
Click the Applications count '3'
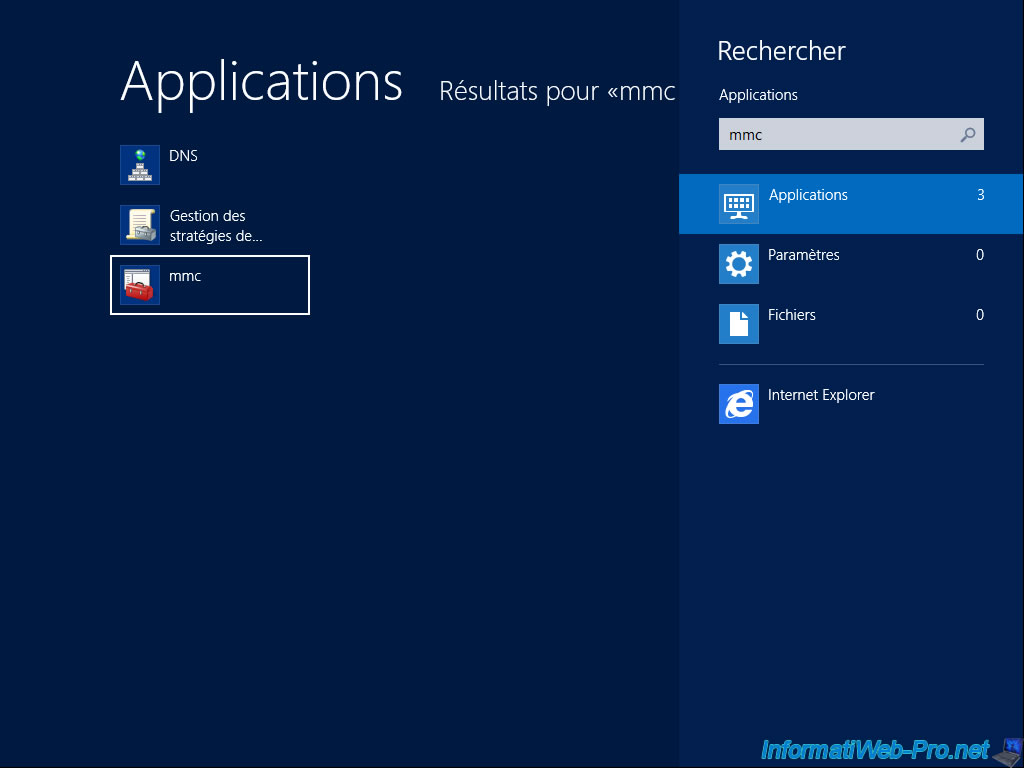tap(980, 195)
